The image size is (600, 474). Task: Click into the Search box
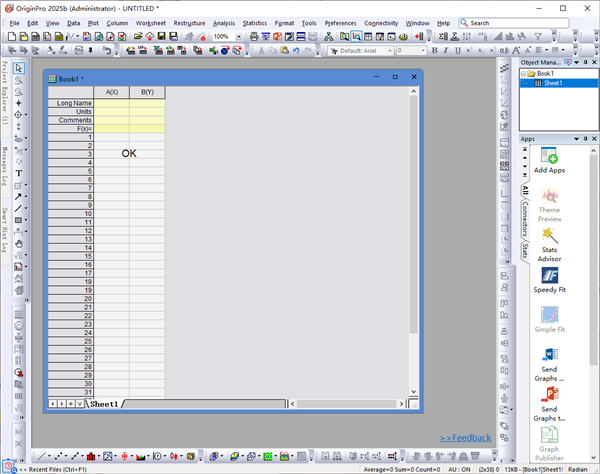point(514,23)
